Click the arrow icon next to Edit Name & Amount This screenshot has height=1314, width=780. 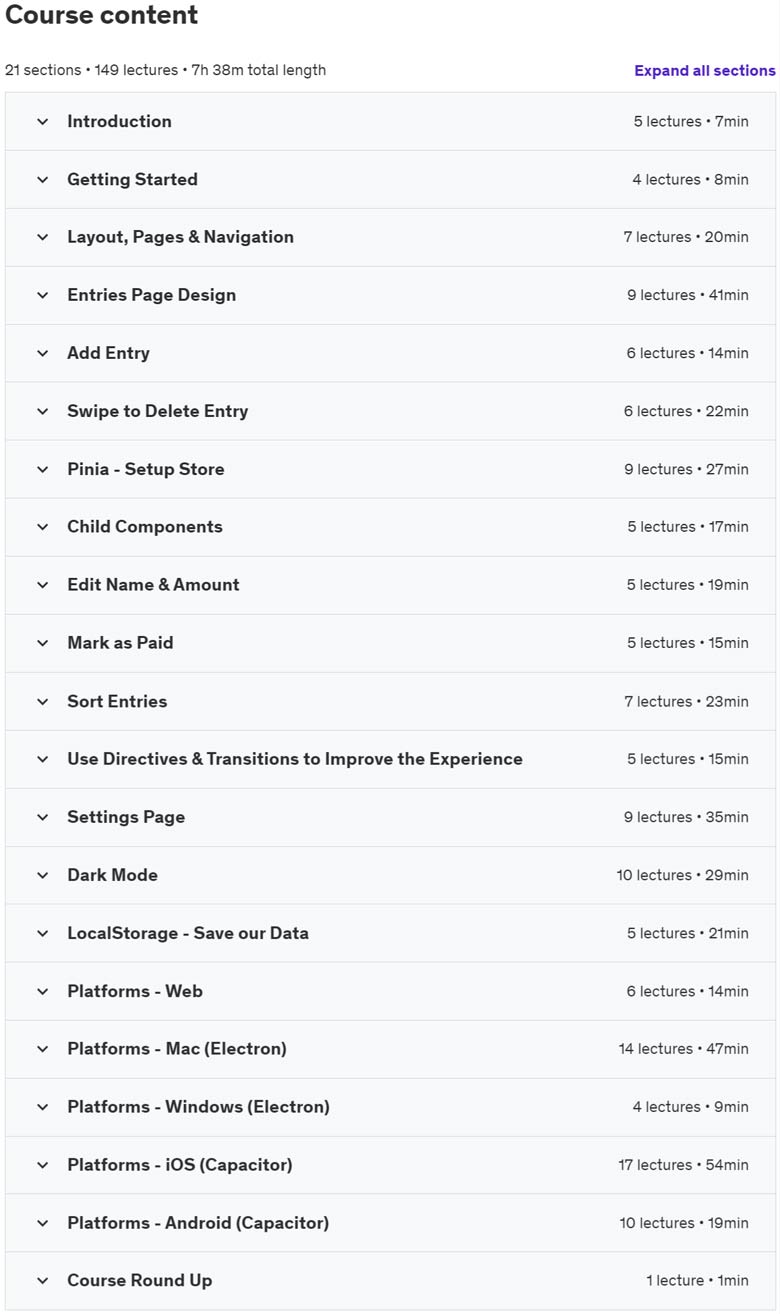pos(42,585)
